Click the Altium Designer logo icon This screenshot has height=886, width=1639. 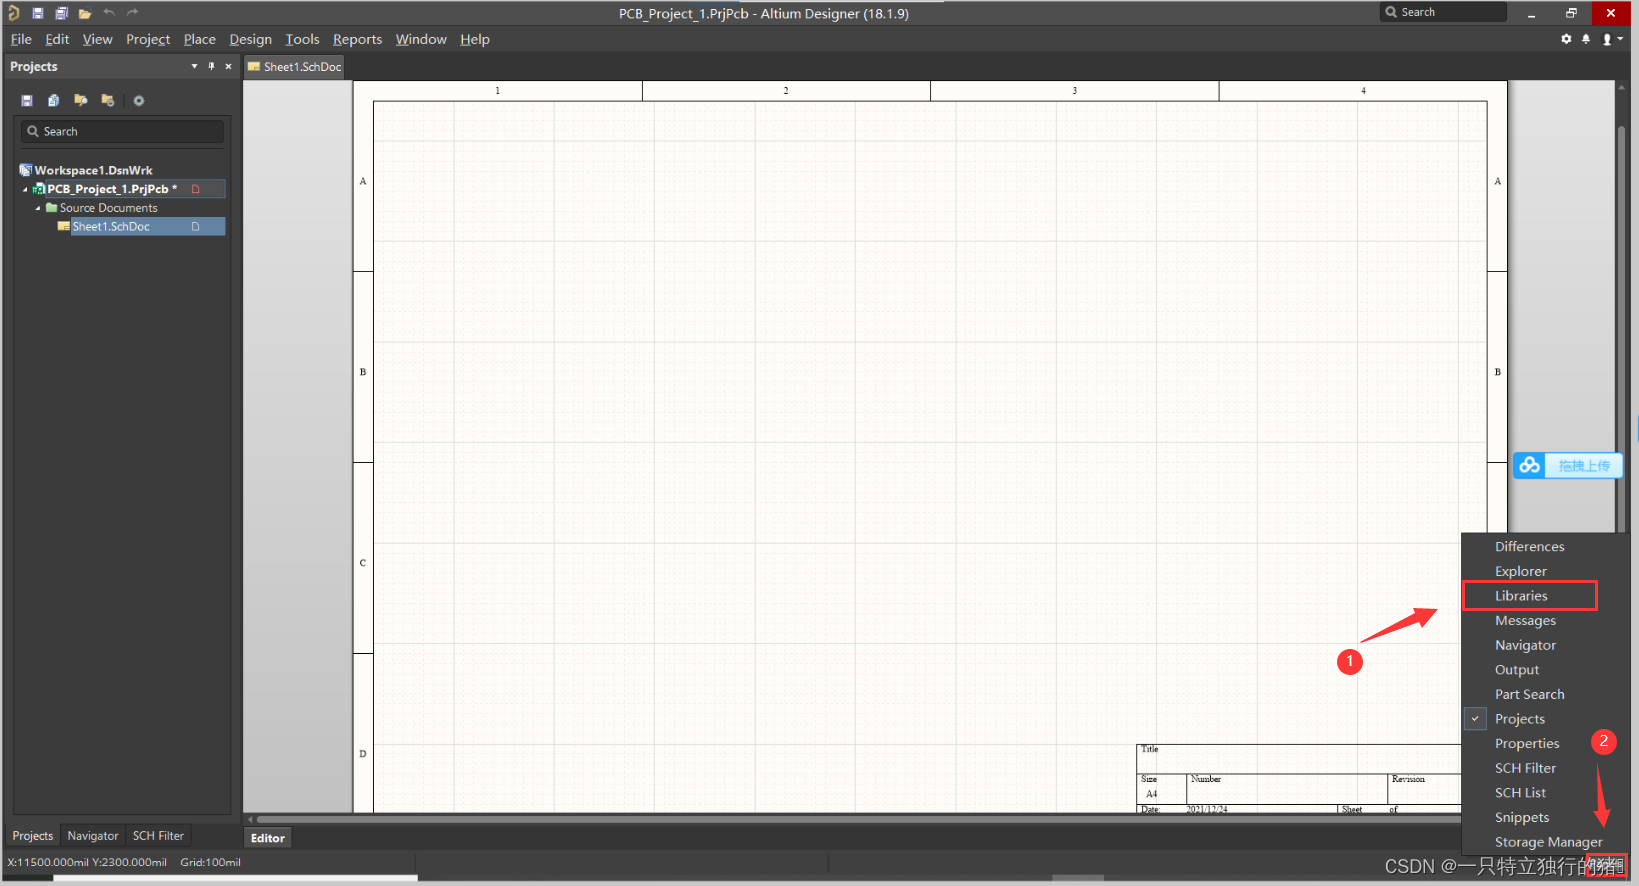[14, 13]
